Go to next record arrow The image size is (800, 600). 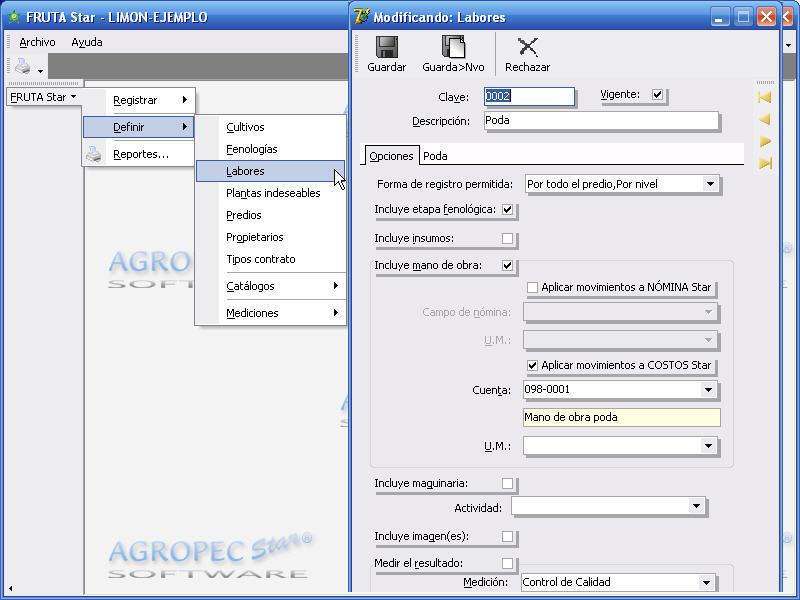[765, 141]
